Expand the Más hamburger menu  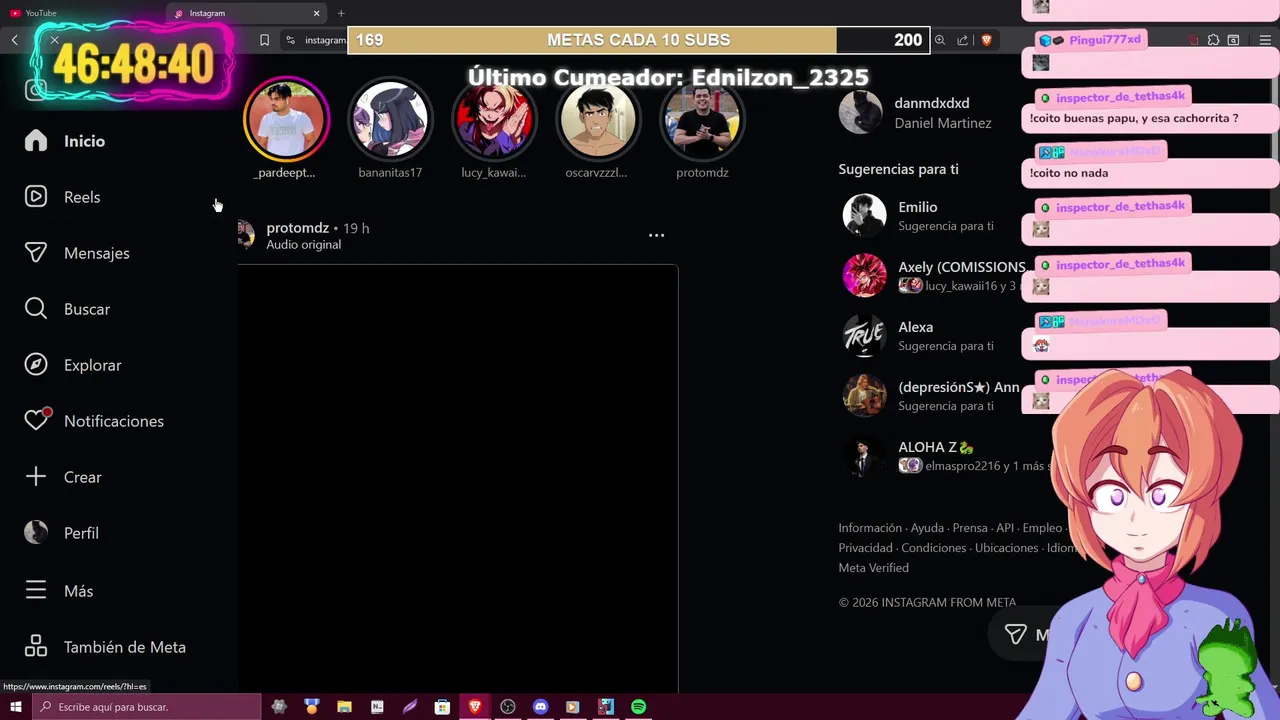pos(36,591)
